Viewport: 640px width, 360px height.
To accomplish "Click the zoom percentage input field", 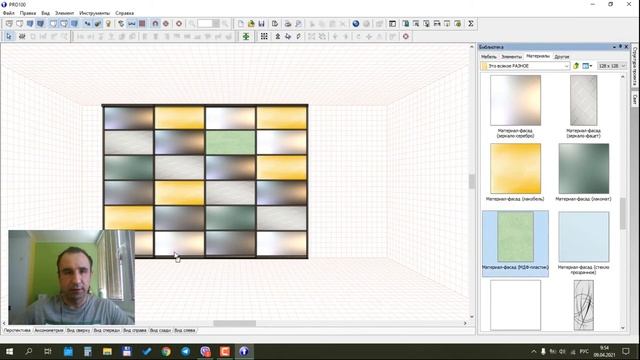I will point(205,24).
